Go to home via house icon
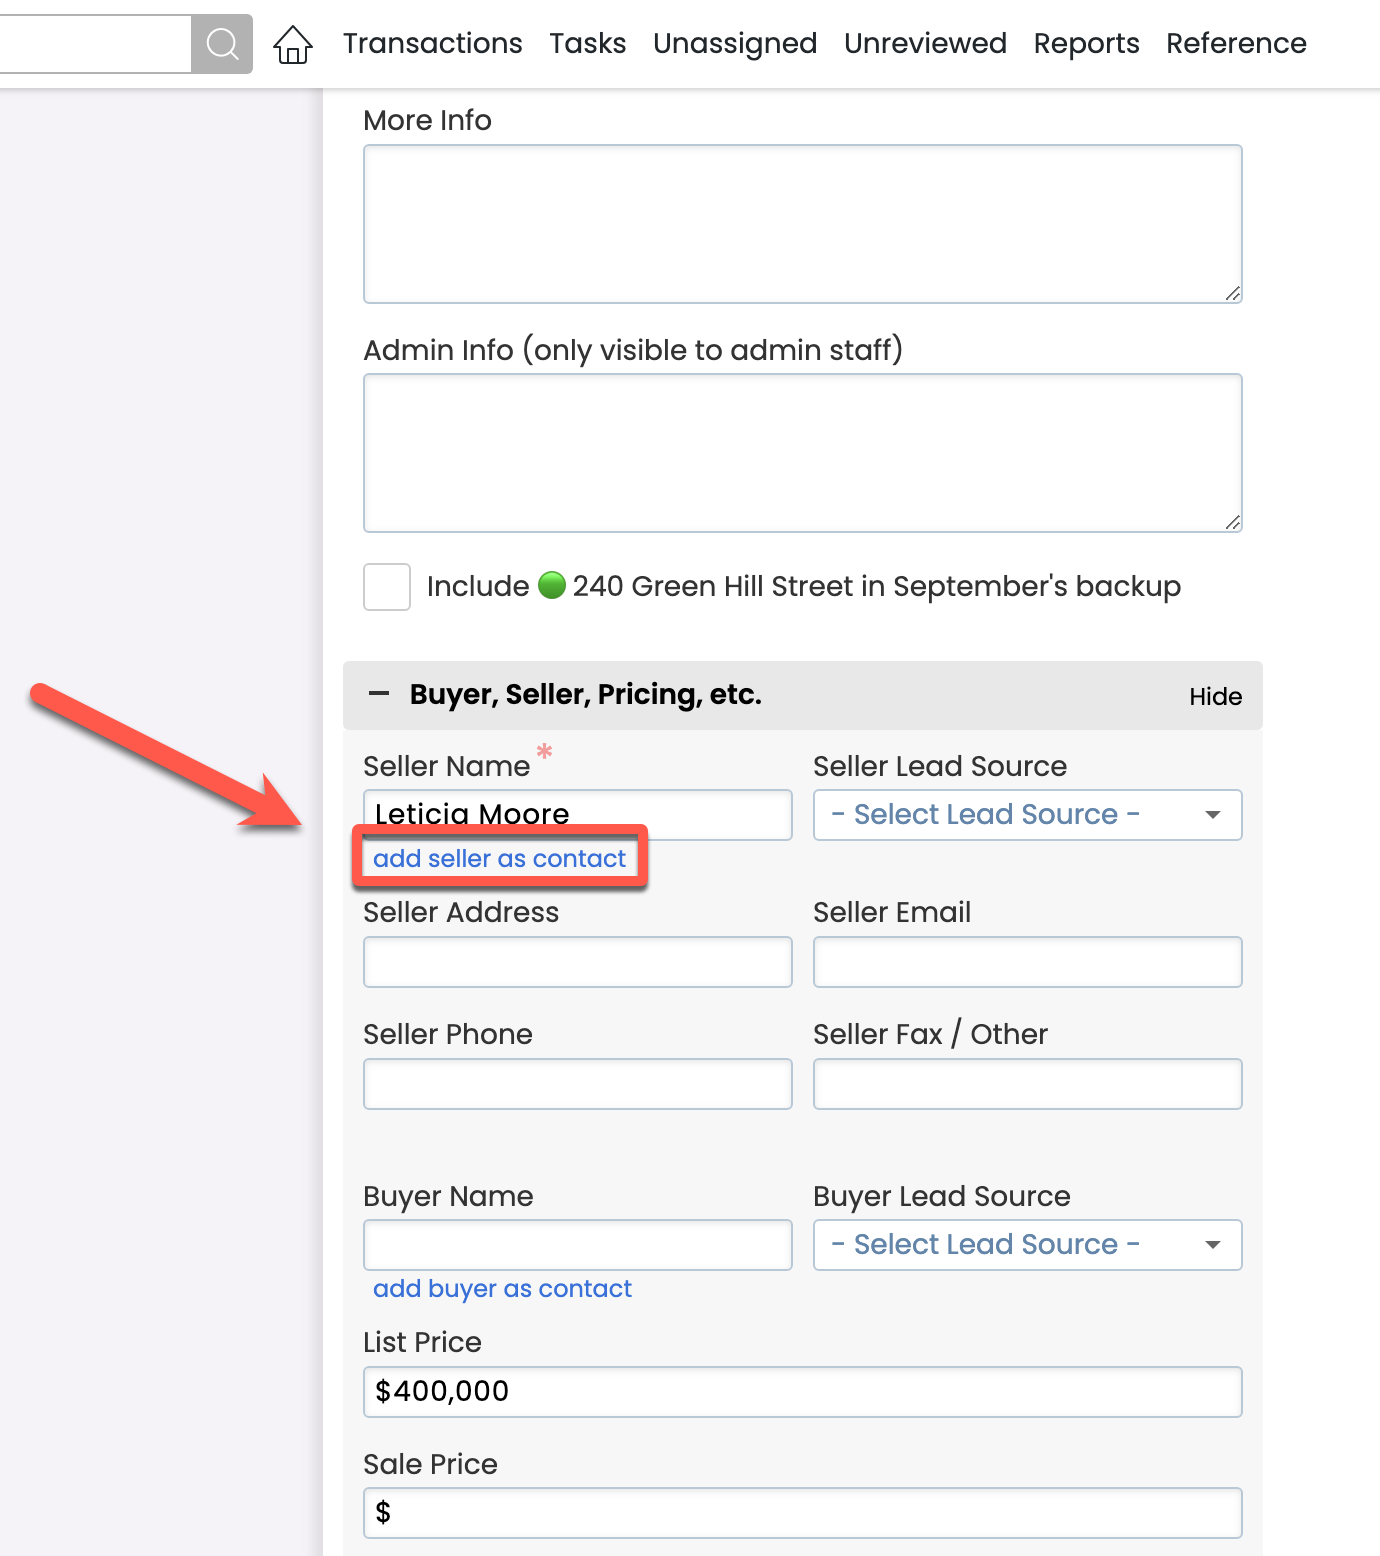 coord(293,44)
